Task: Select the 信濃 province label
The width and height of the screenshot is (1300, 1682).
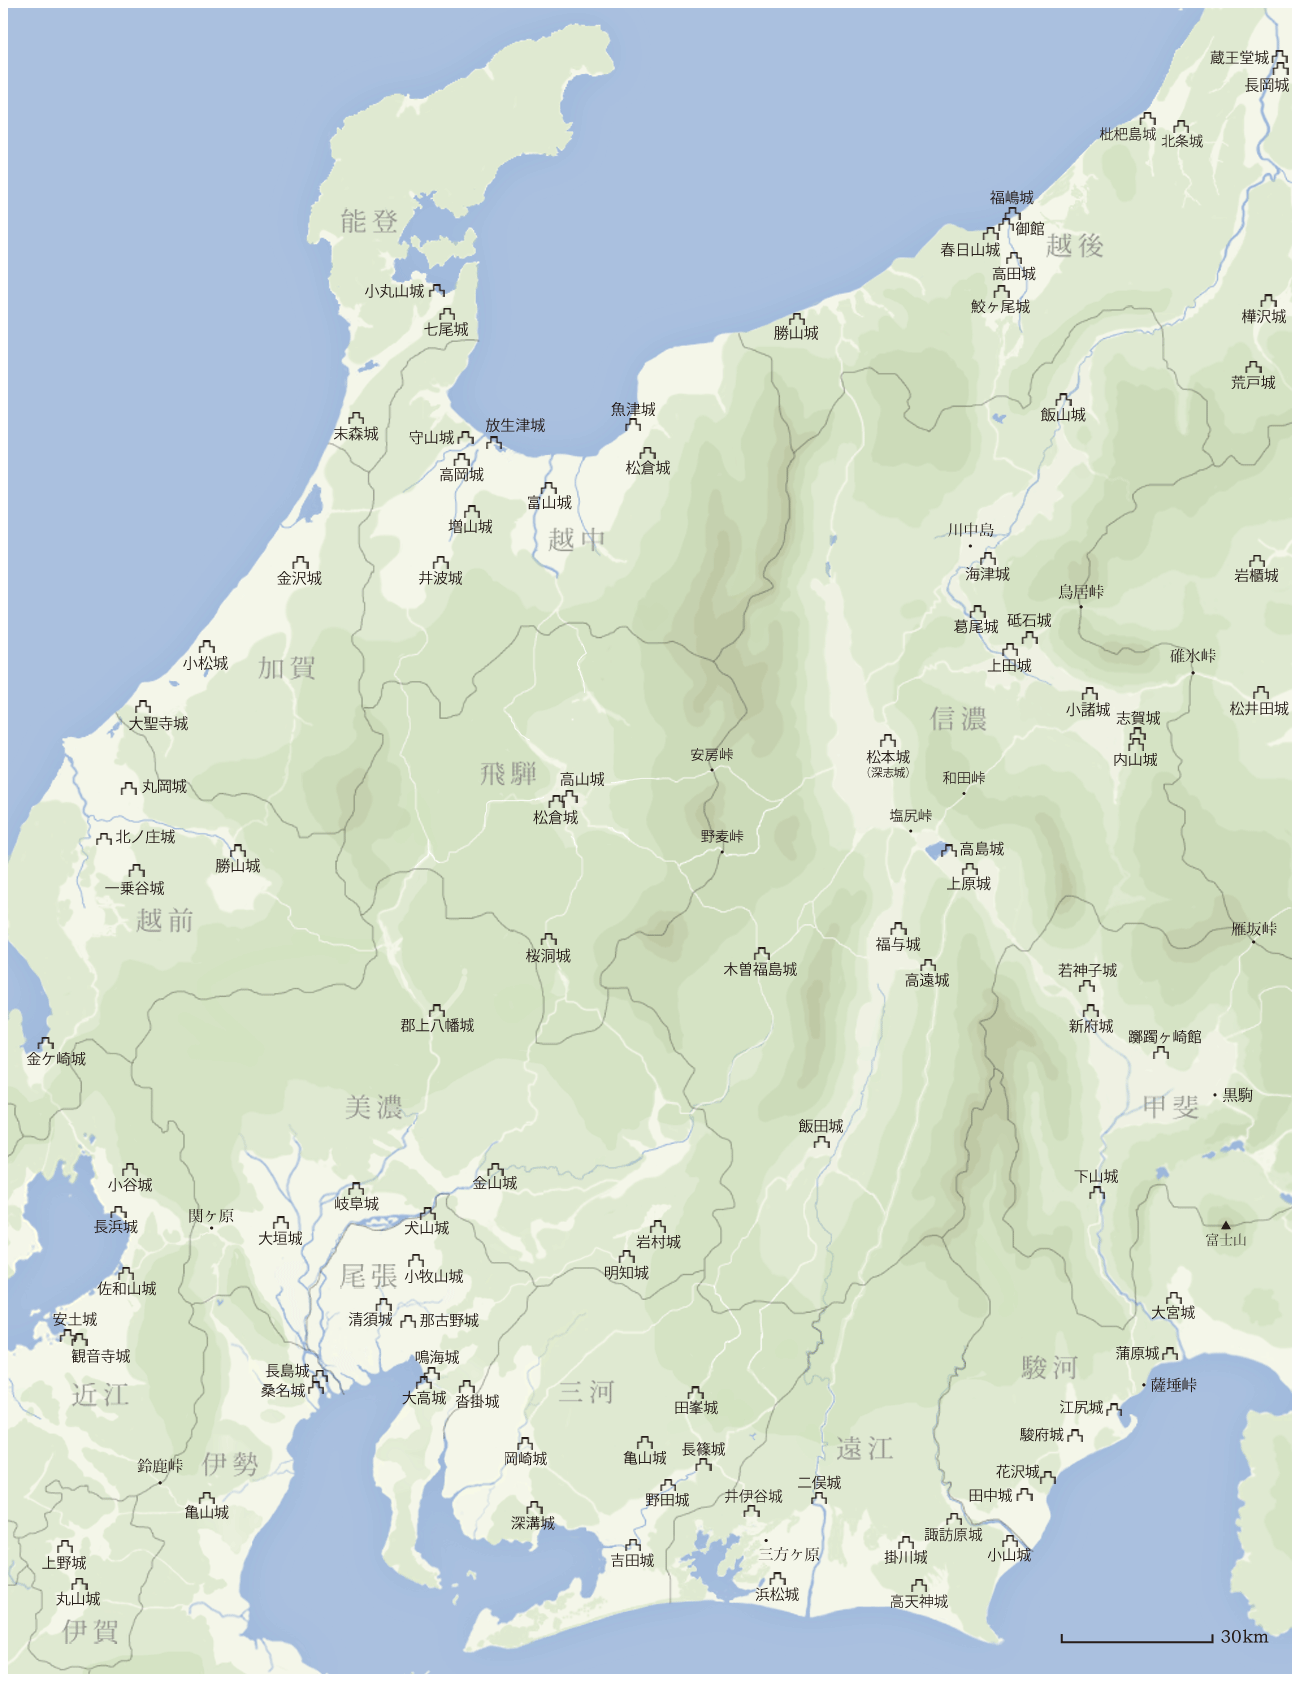Action: coord(959,719)
